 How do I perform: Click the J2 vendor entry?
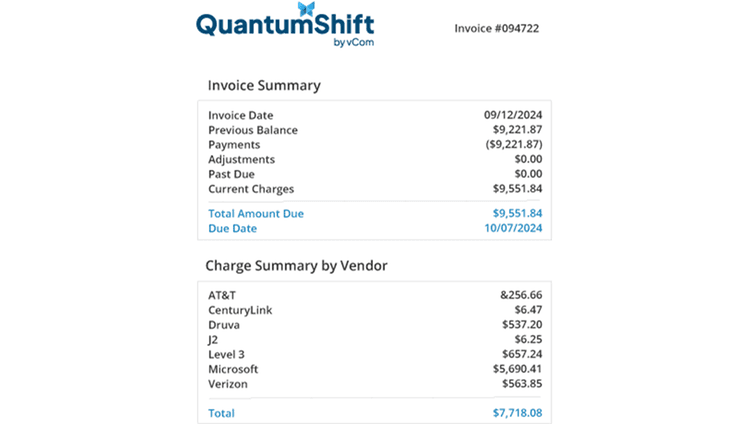pyautogui.click(x=213, y=340)
